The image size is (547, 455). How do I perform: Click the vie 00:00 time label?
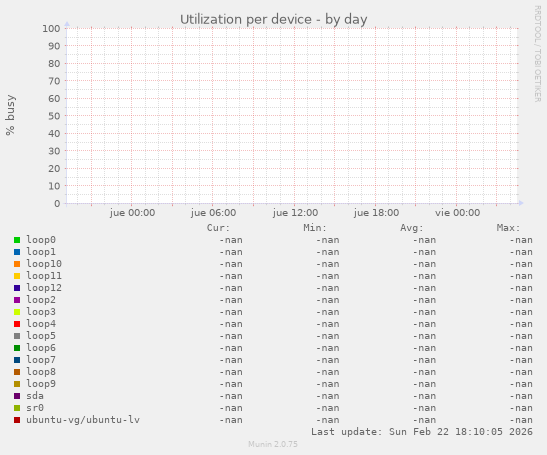point(457,212)
